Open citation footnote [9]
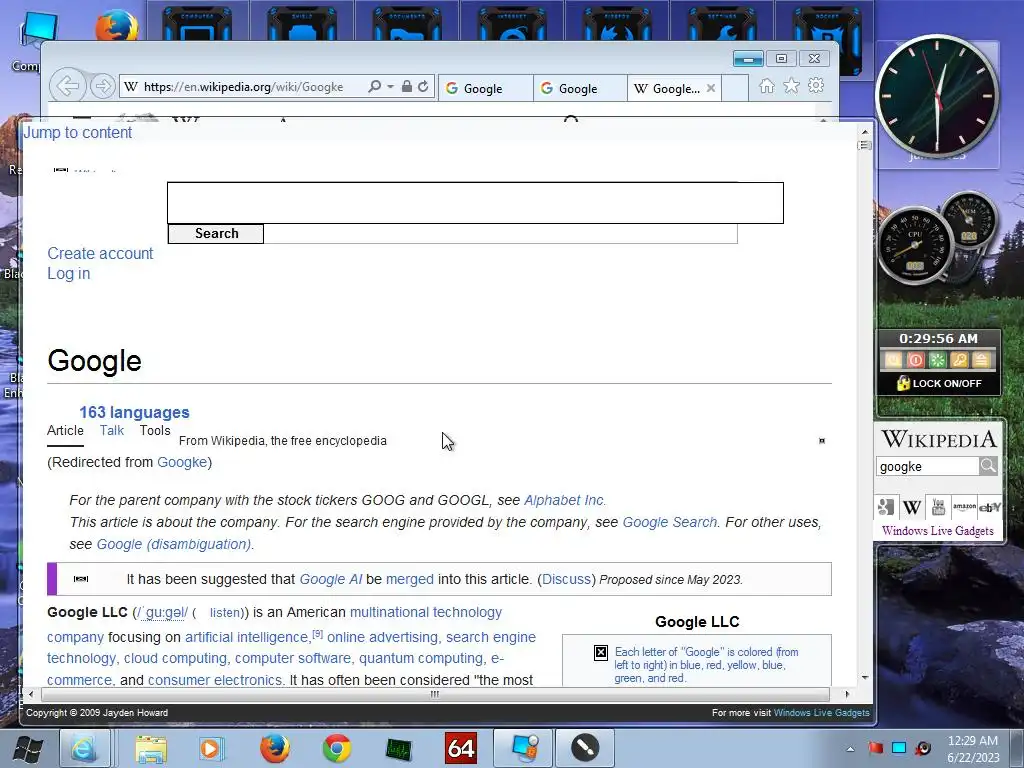This screenshot has height=768, width=1024. 317,633
